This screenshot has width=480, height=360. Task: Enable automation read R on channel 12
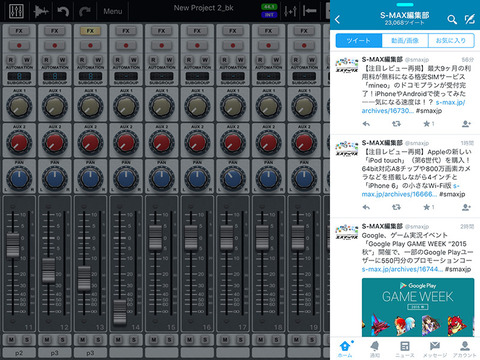pyautogui.click(x=47, y=60)
